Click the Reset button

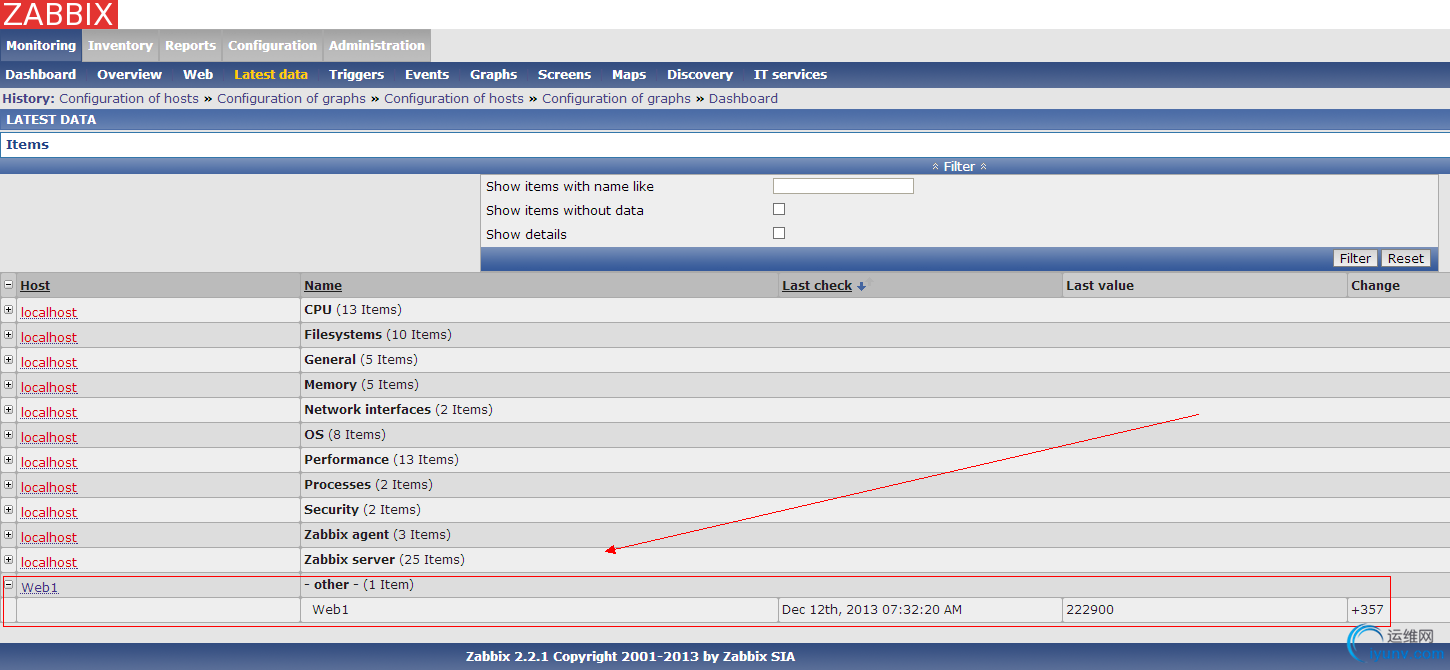click(x=1405, y=258)
